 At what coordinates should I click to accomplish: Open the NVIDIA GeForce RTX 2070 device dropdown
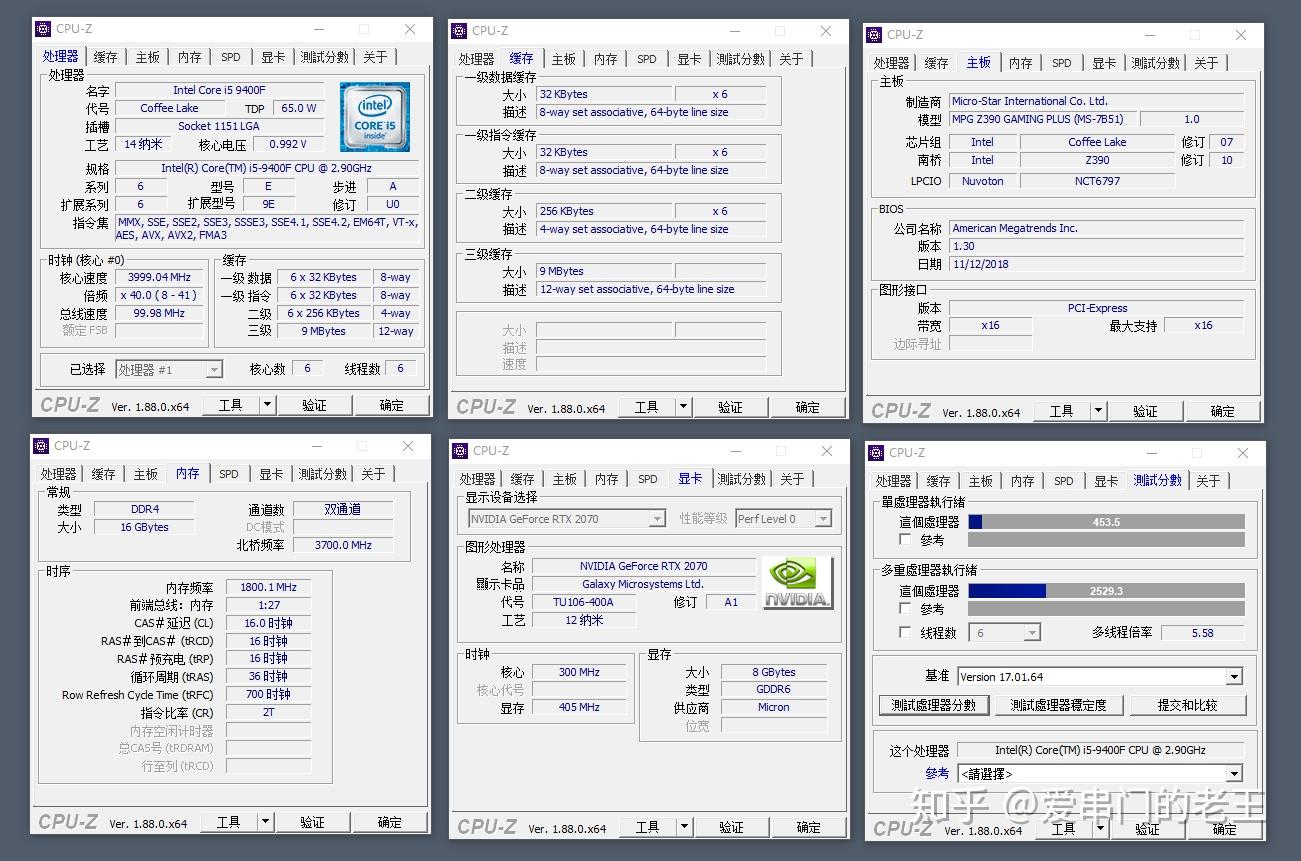point(658,518)
